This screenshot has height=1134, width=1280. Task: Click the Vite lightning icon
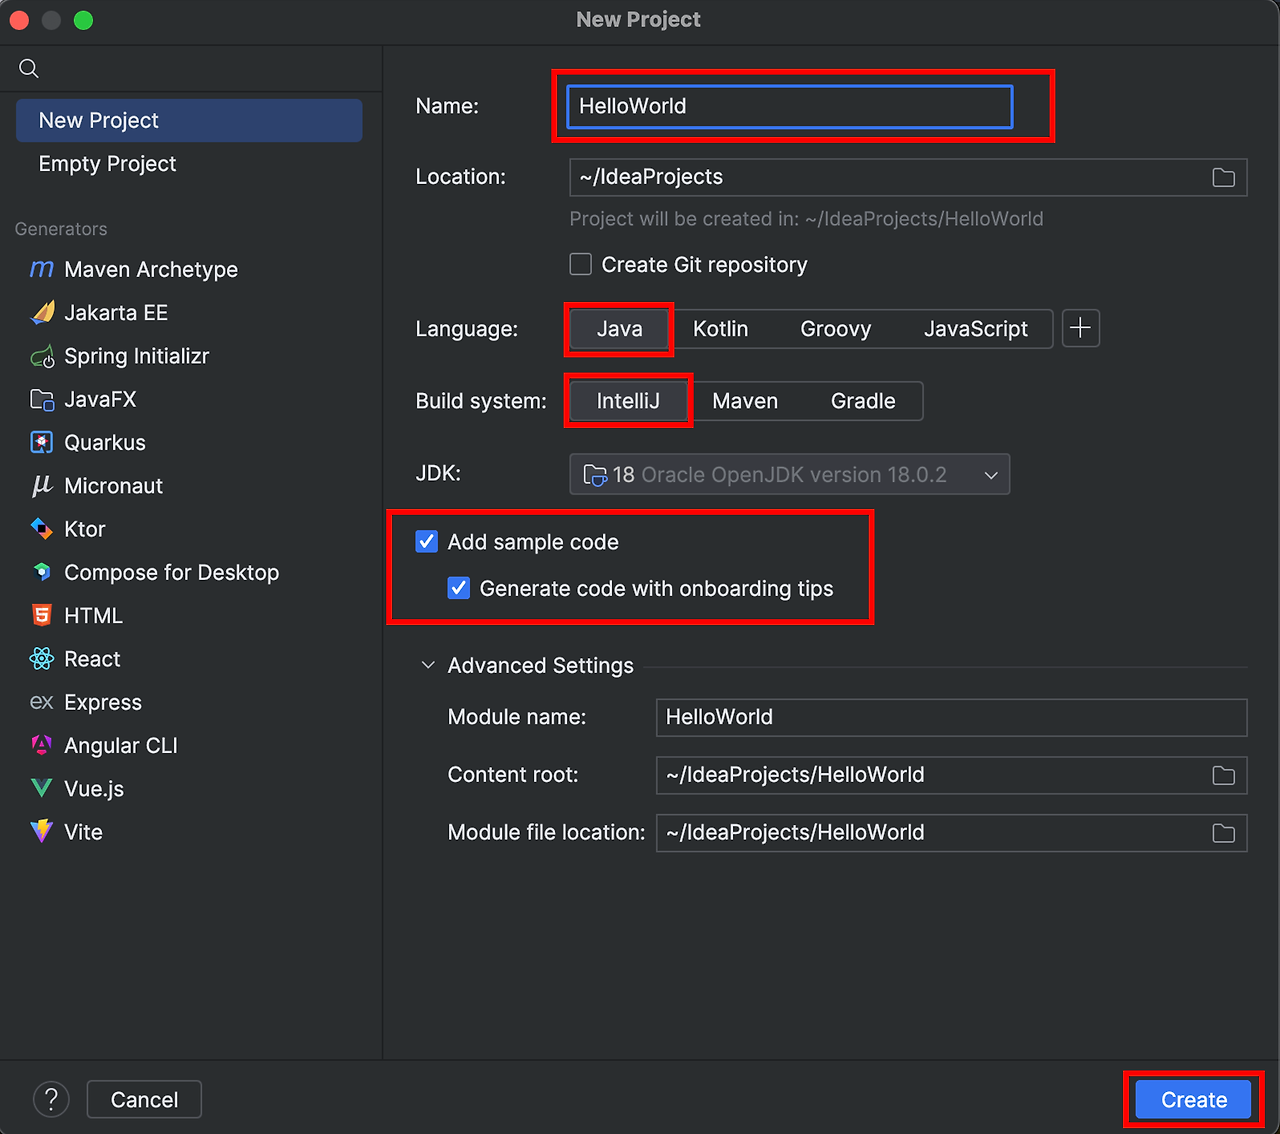42,831
